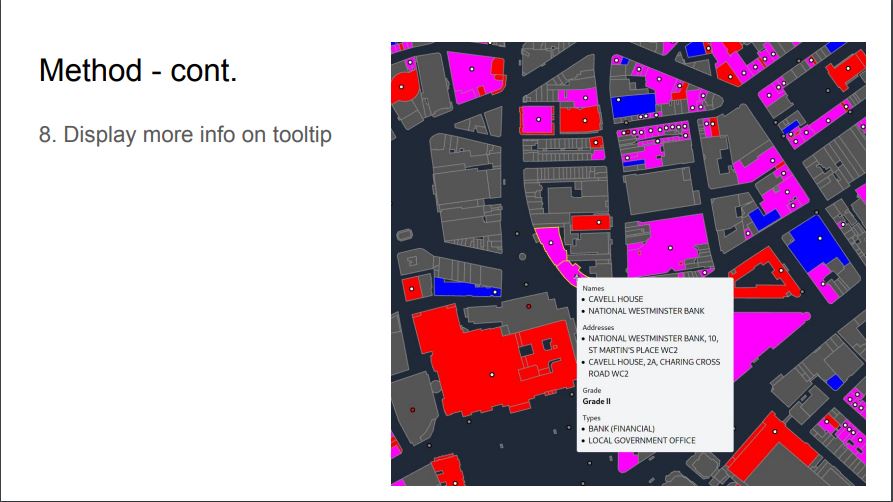Image resolution: width=893 pixels, height=502 pixels.
Task: Click 'NATIONAL WESTMINSTER BANK' under Names
Action: pyautogui.click(x=646, y=311)
